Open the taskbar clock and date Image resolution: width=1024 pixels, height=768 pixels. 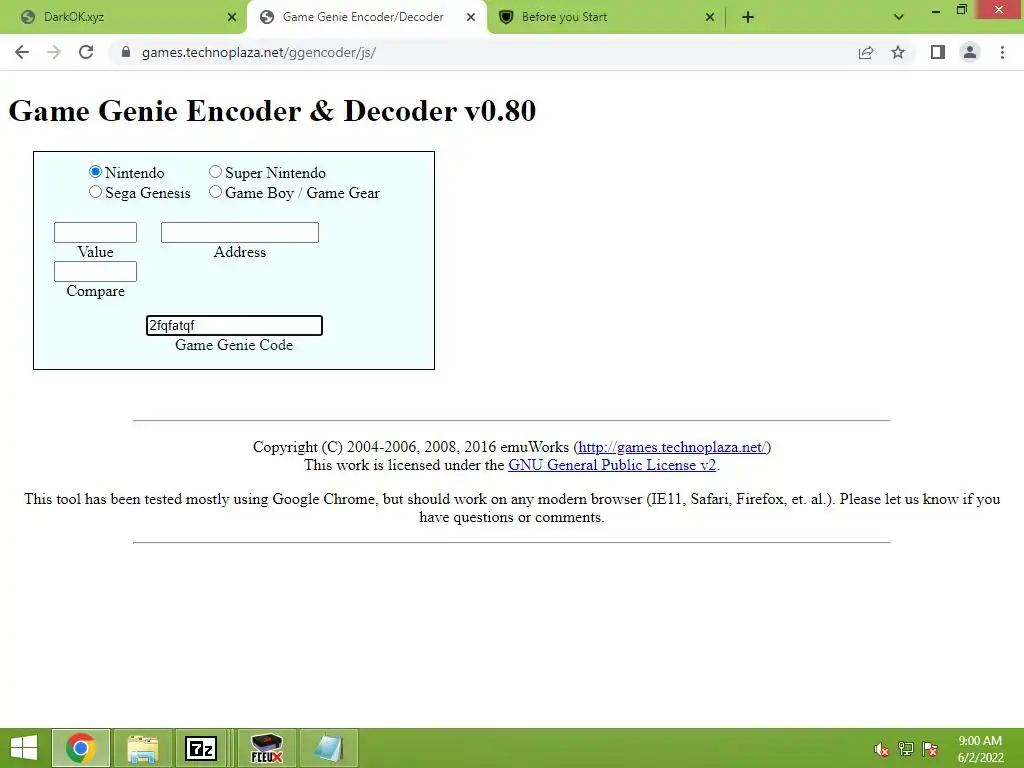coord(980,749)
